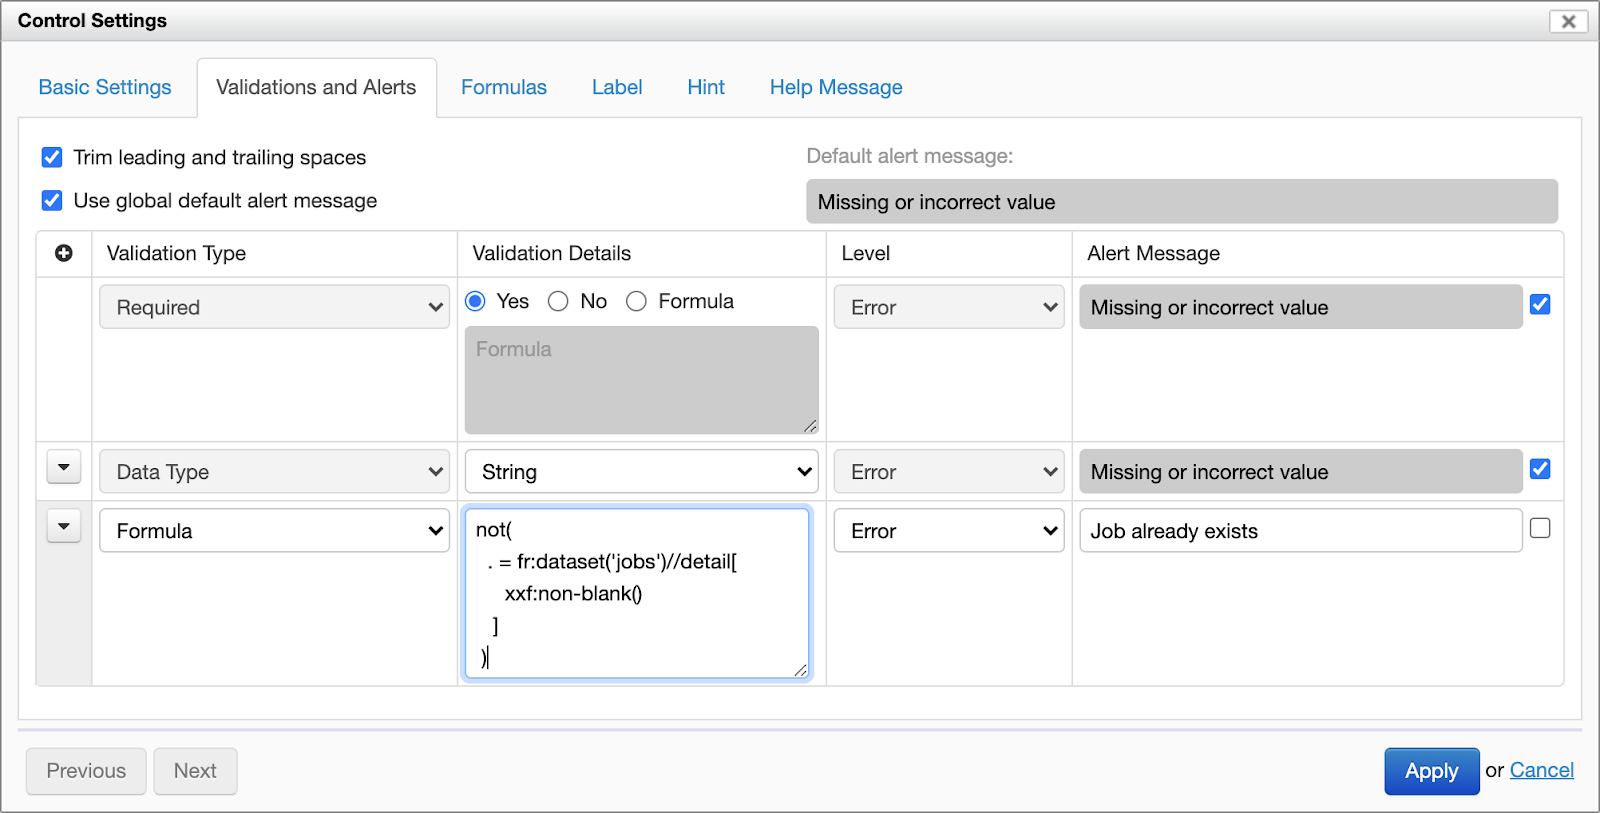Screen dimensions: 1600x813
Task: Click the disabled Formula text area on Required row
Action: click(641, 380)
